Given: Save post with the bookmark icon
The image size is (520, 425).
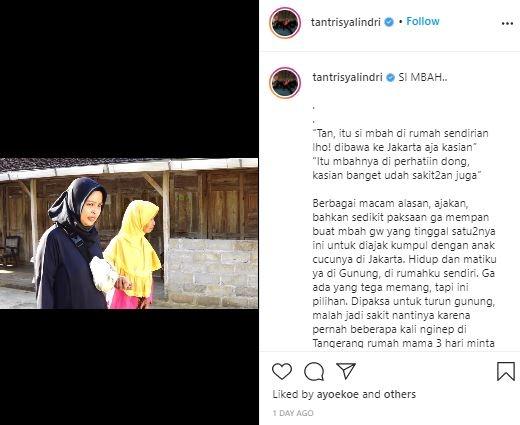Looking at the screenshot, I should 506,371.
